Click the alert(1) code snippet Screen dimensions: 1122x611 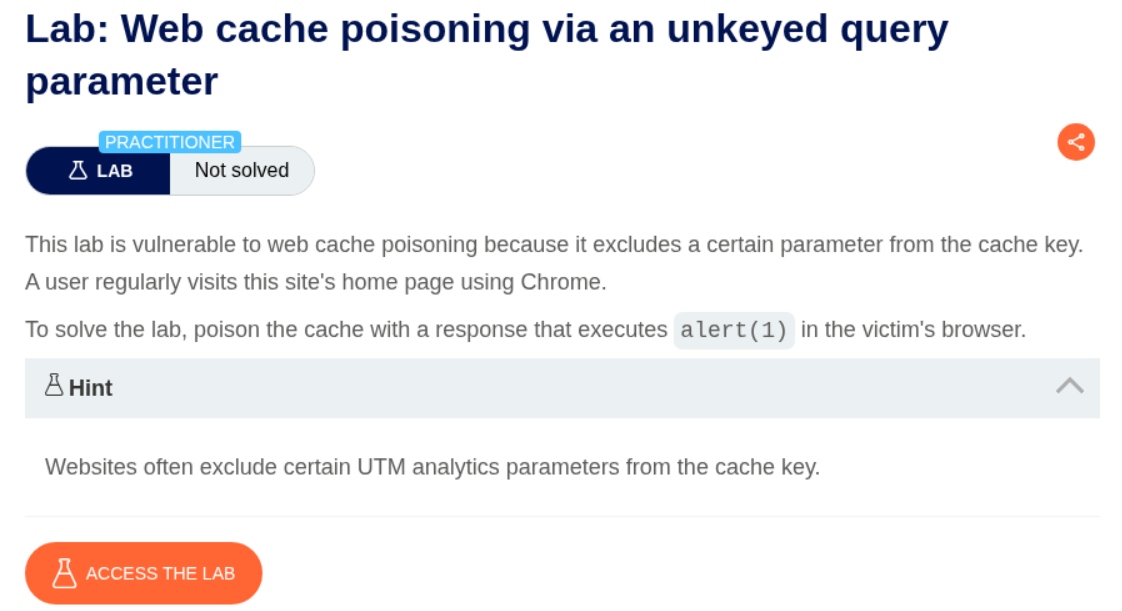tap(734, 330)
